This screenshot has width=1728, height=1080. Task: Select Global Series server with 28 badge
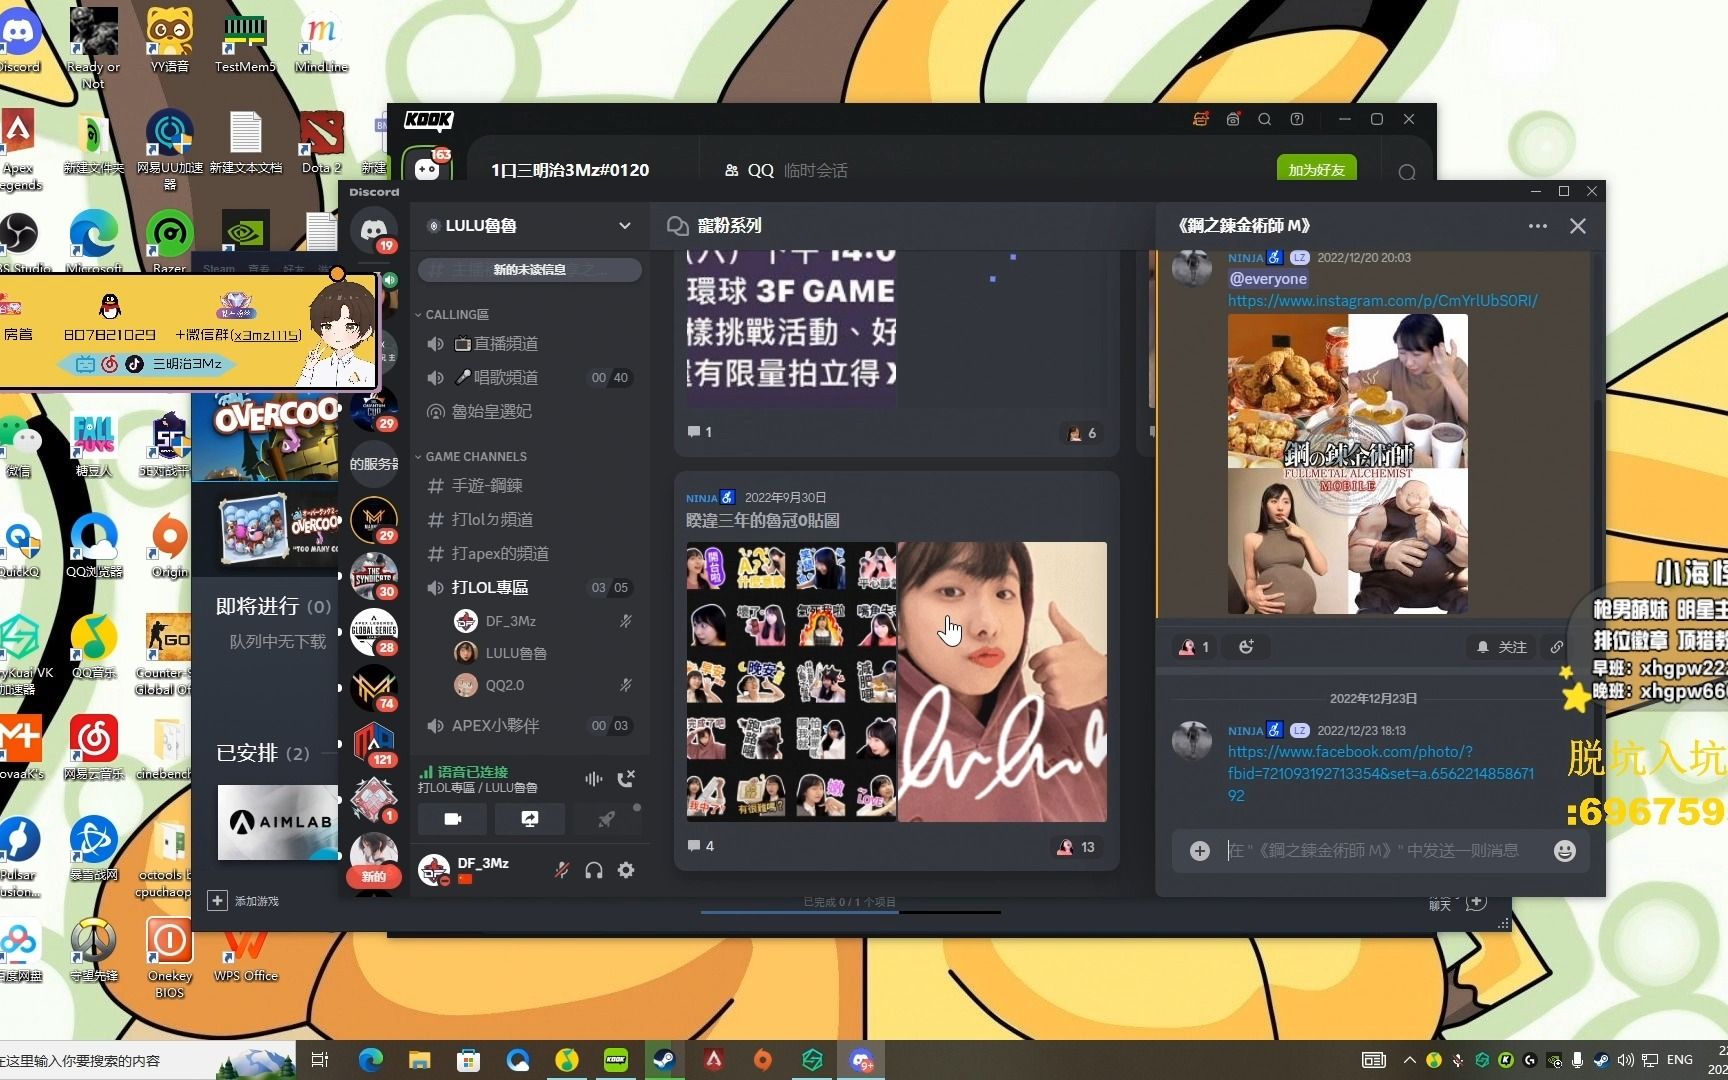(x=374, y=630)
